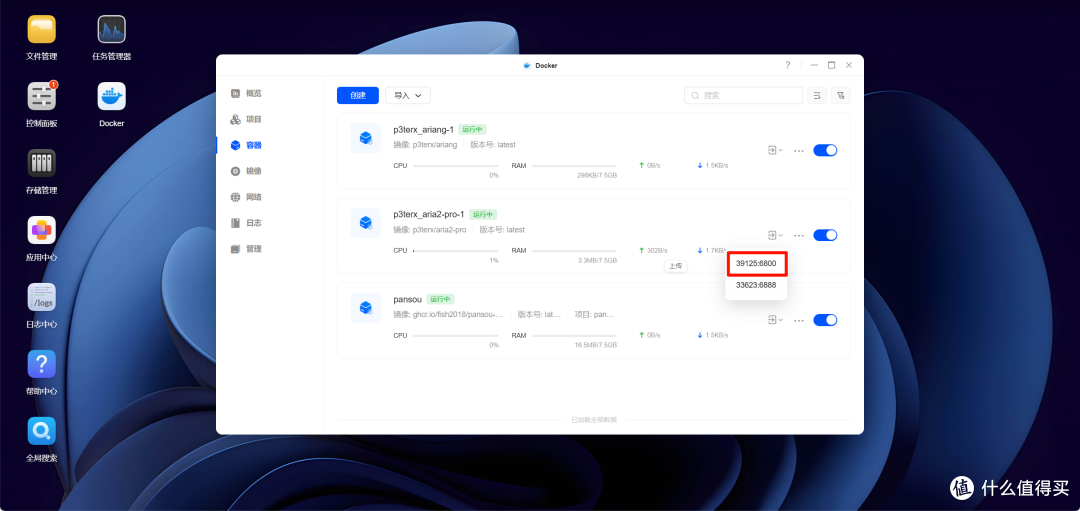Click 296KB/7.5GB RAM value
Screen dimensions: 1080x511
[596, 176]
